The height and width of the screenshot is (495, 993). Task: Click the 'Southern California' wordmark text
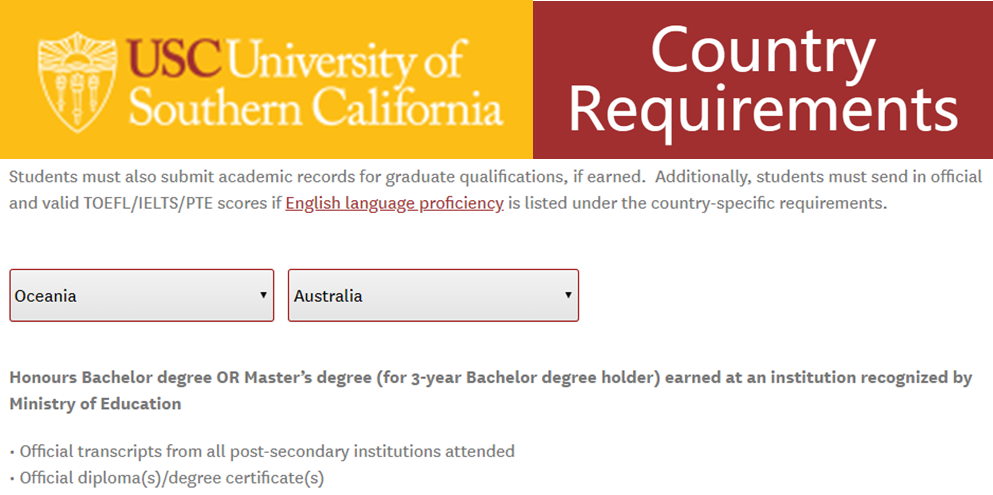pos(315,107)
